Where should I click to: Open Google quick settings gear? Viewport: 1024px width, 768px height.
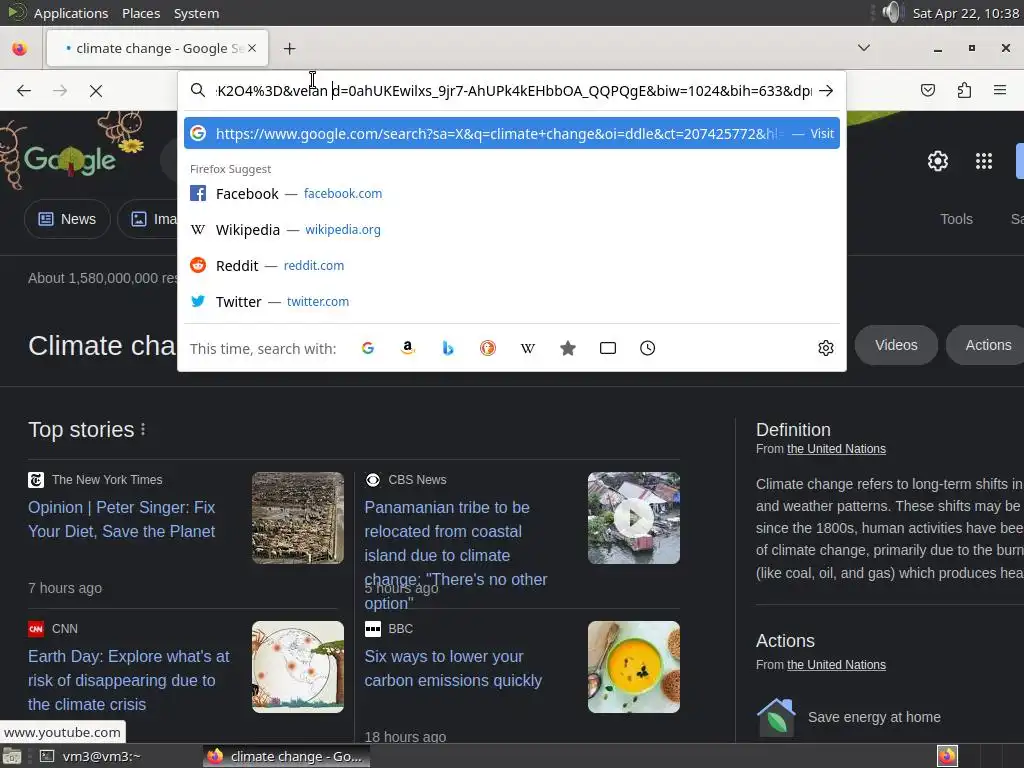tap(938, 161)
